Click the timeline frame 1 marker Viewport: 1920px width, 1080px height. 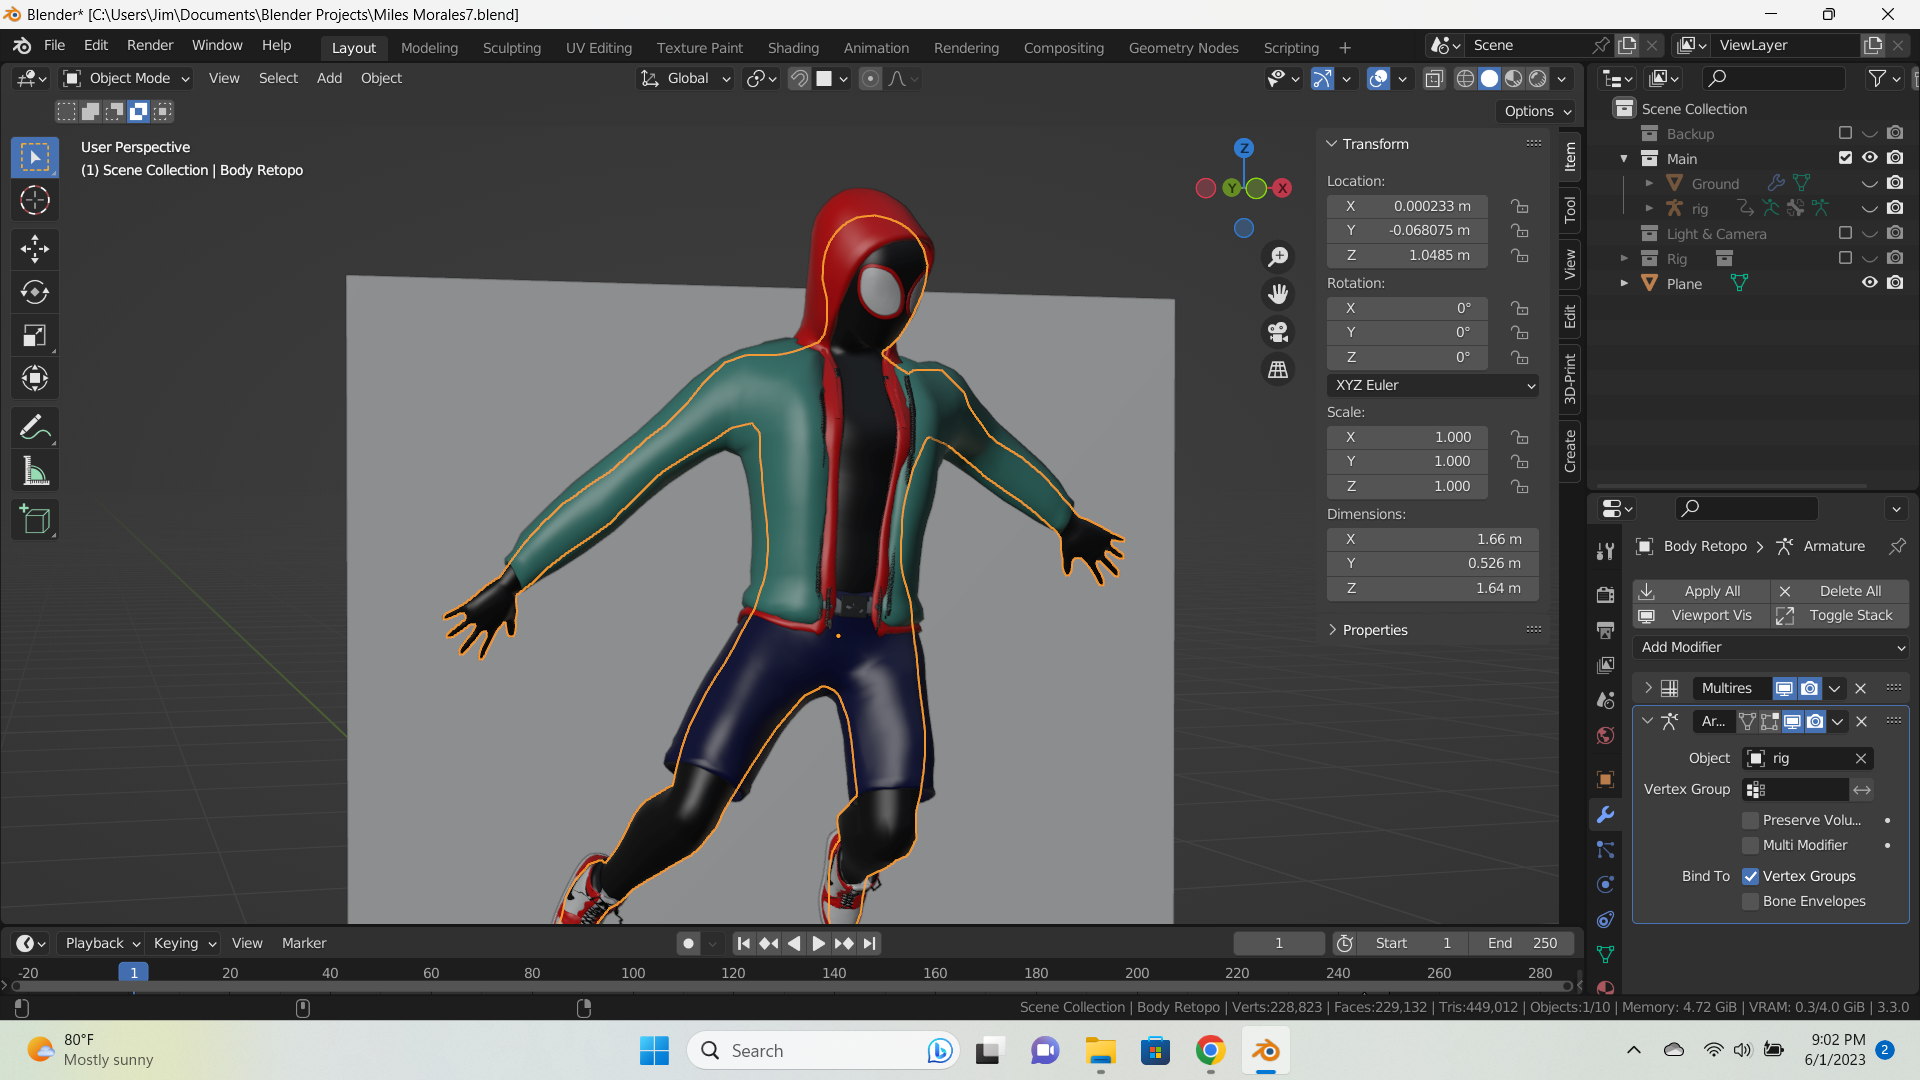(133, 972)
